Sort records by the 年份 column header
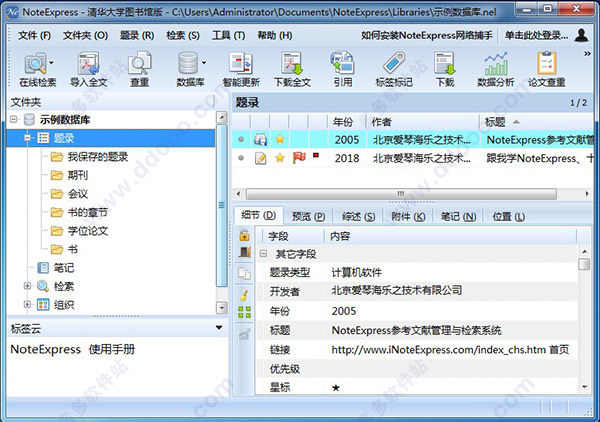The image size is (600, 422). pos(347,122)
